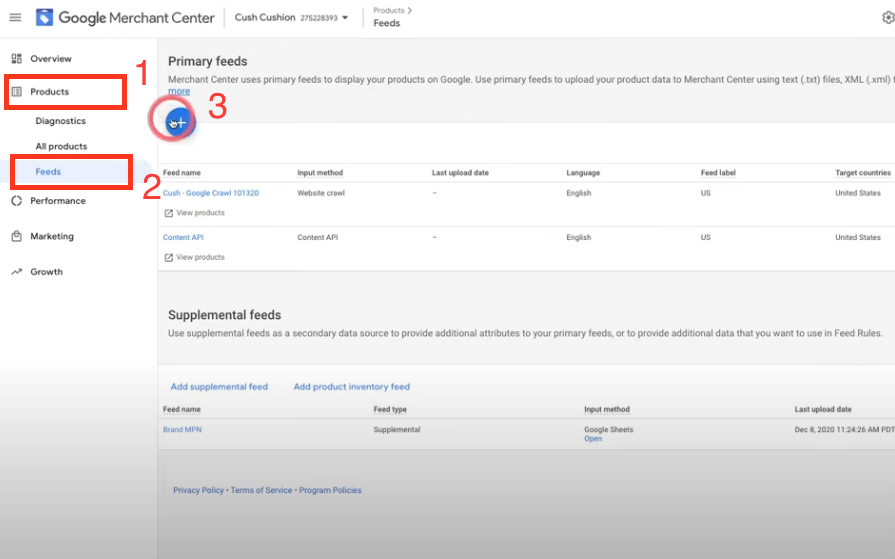Click the 'Target countries' column header
895x559 pixels.
pos(862,172)
